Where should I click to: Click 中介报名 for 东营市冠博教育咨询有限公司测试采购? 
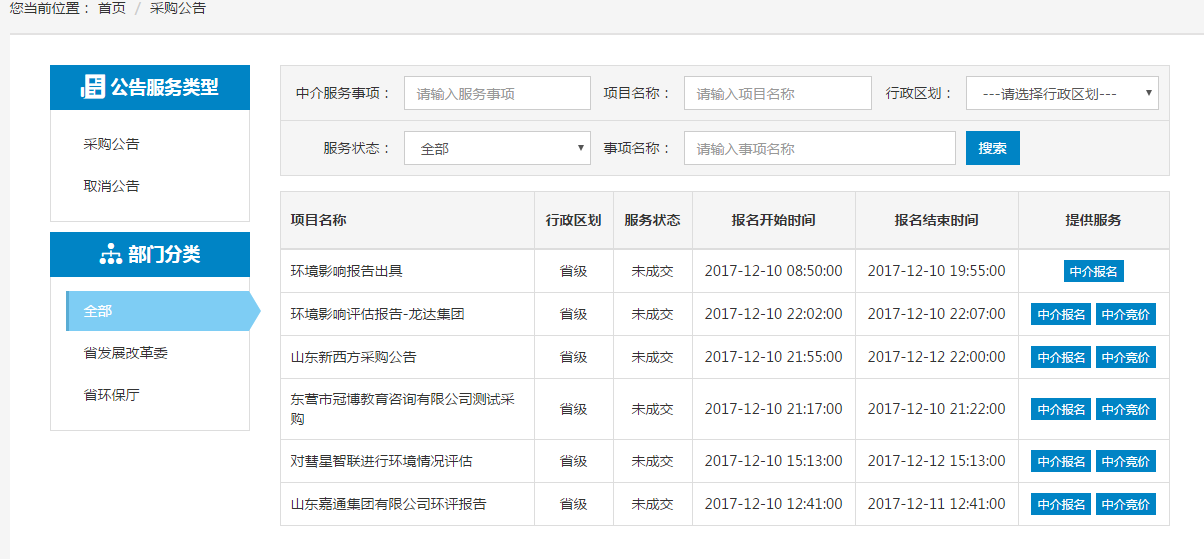coord(1061,409)
